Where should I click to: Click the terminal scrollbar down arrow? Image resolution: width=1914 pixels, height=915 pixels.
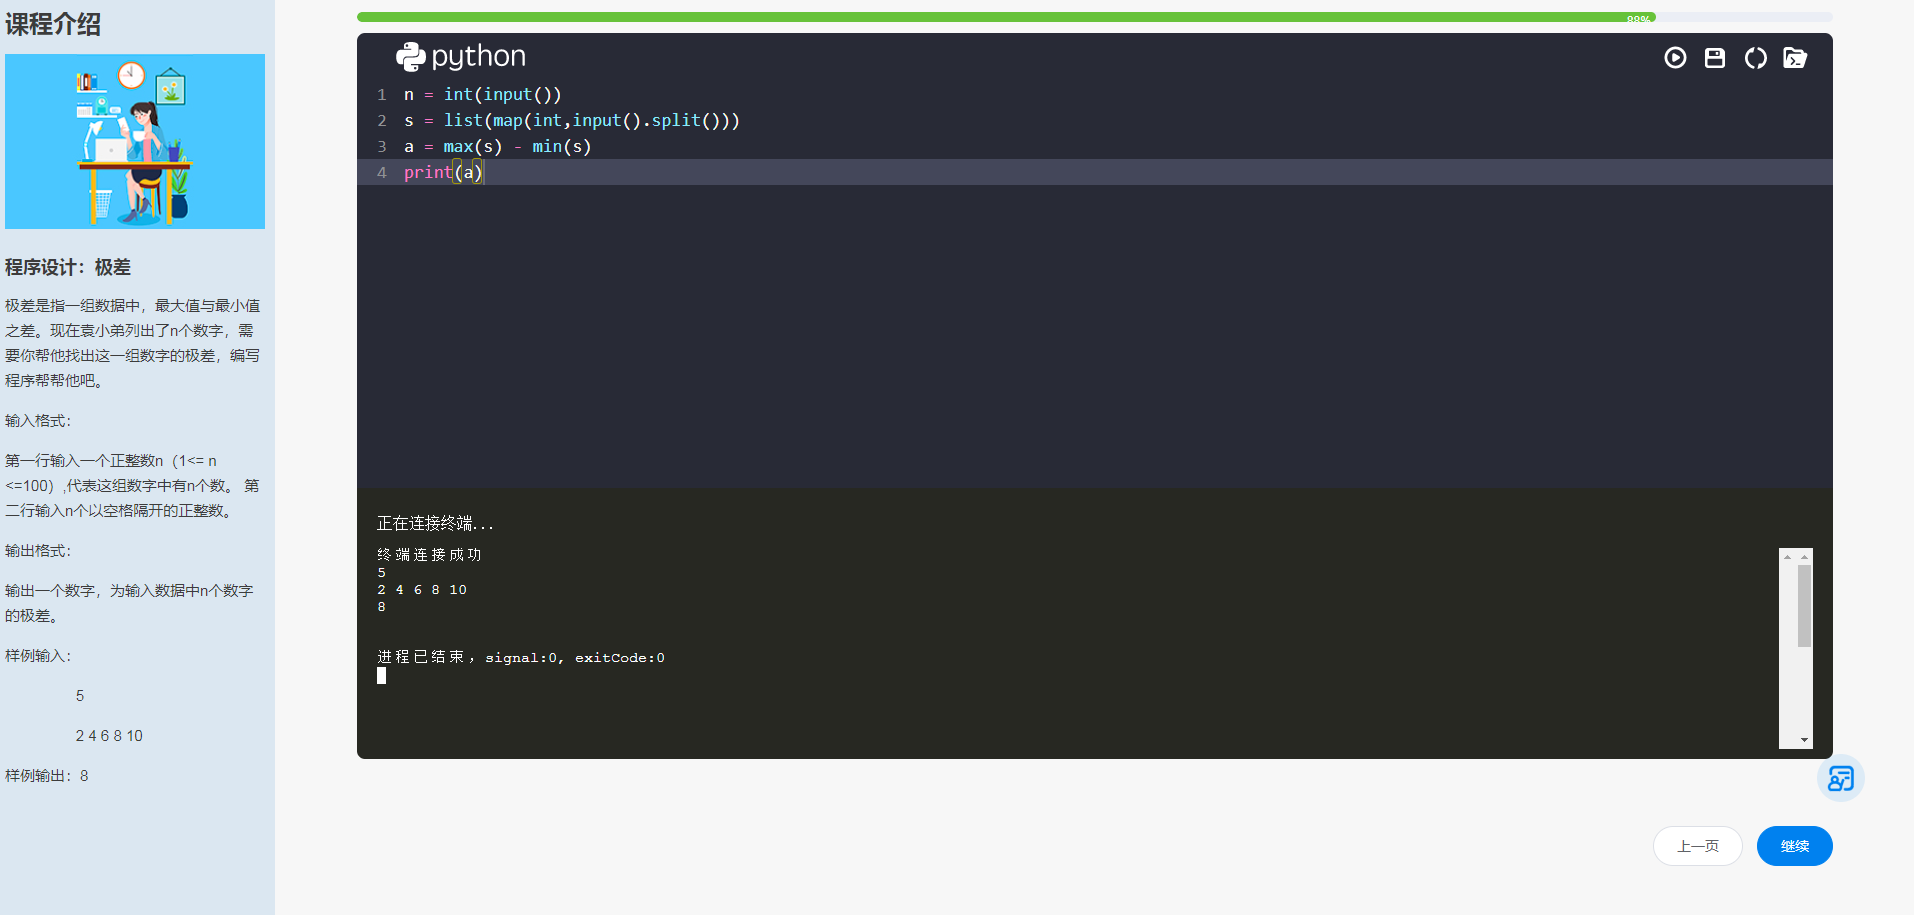1804,740
